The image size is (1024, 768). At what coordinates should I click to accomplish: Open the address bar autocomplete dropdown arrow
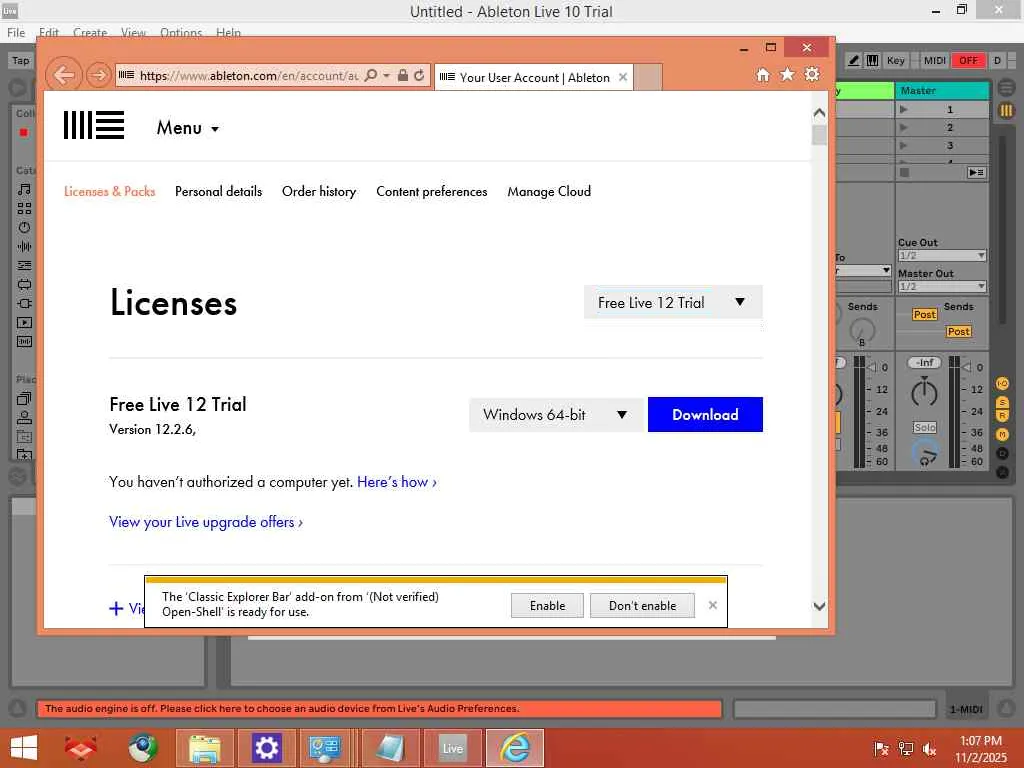387,75
